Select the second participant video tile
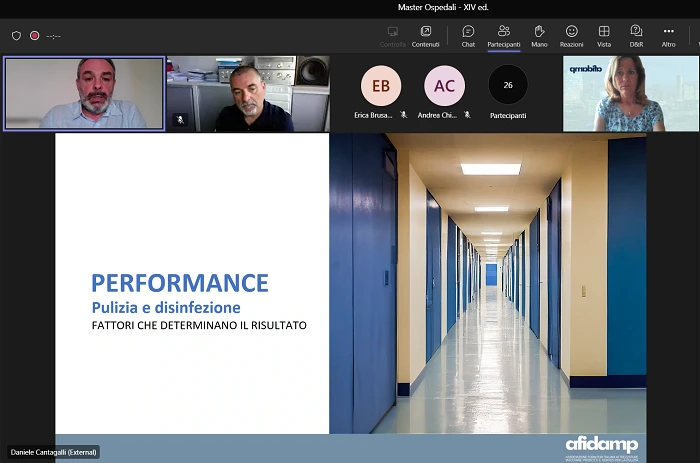 coord(248,94)
